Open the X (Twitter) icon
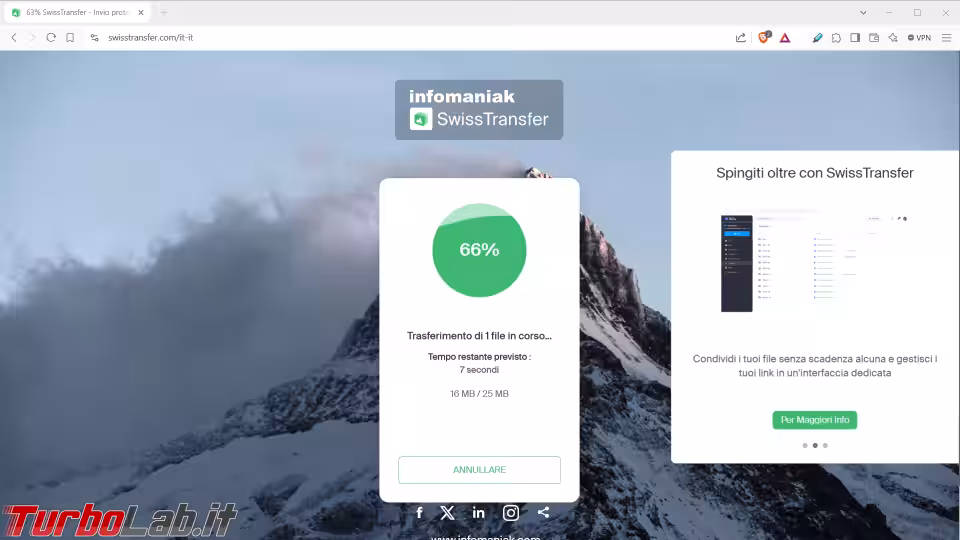960x540 pixels. click(448, 512)
